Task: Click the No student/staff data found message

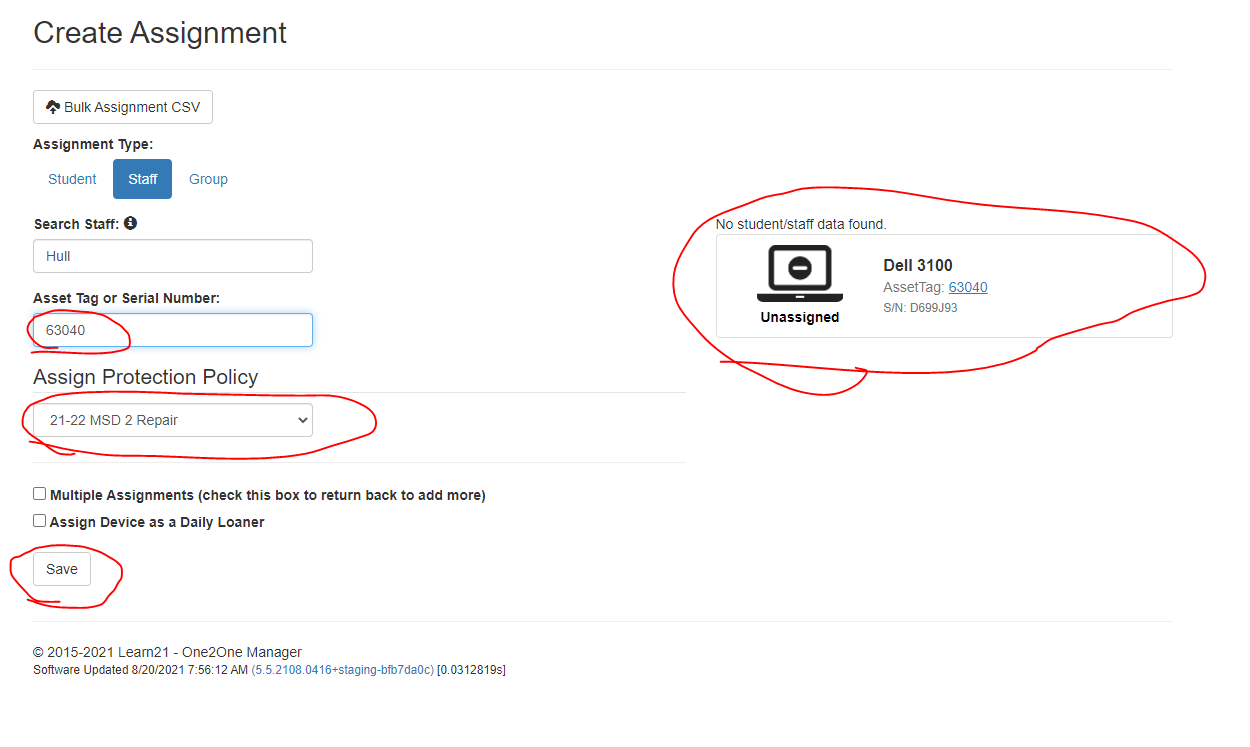Action: [801, 224]
